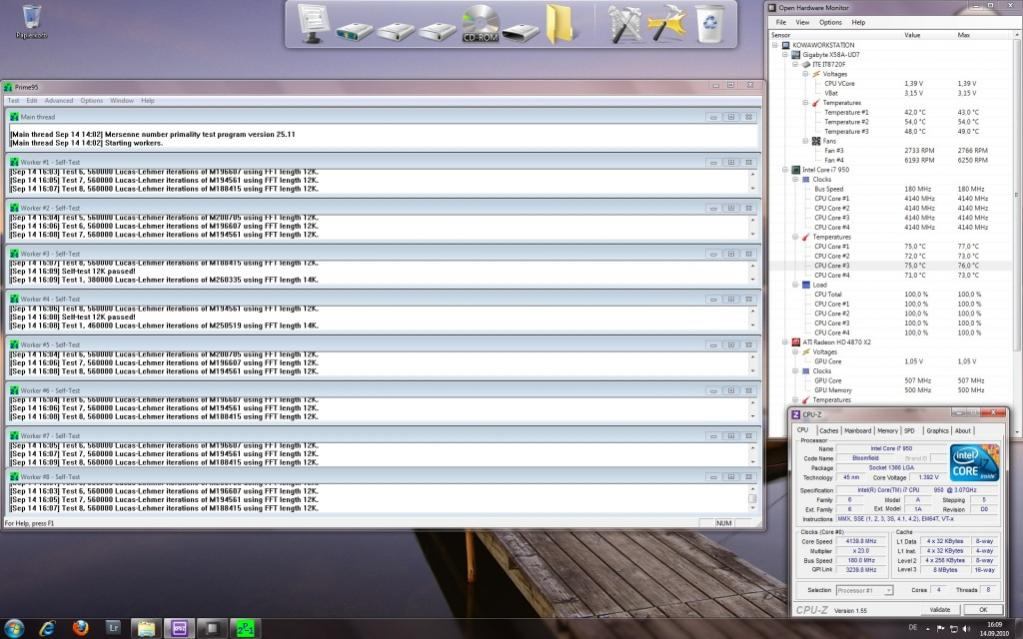The height and width of the screenshot is (639, 1023).
Task: Collapse the ITE IT8720F node
Action: (x=795, y=65)
